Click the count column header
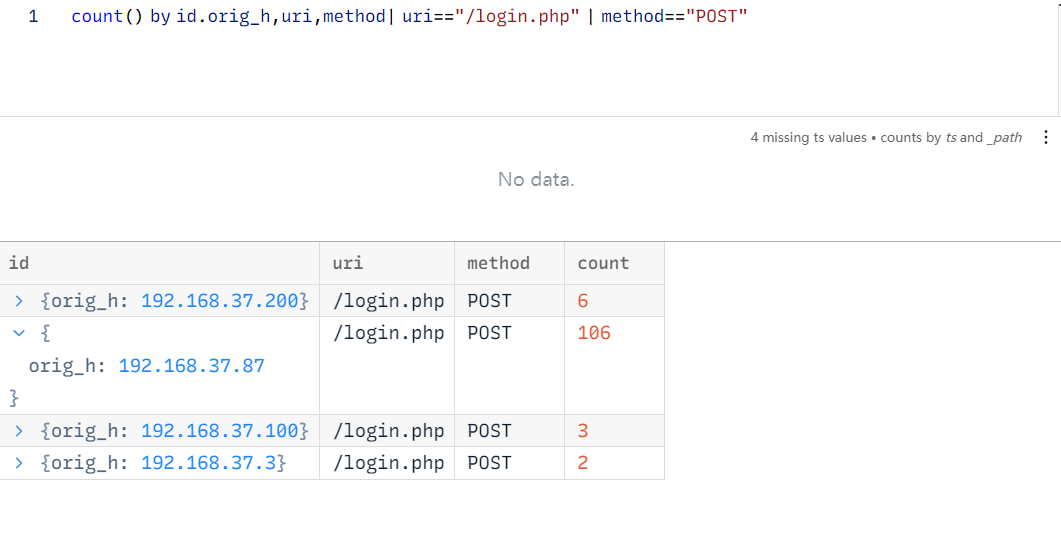1061x544 pixels. 603,263
